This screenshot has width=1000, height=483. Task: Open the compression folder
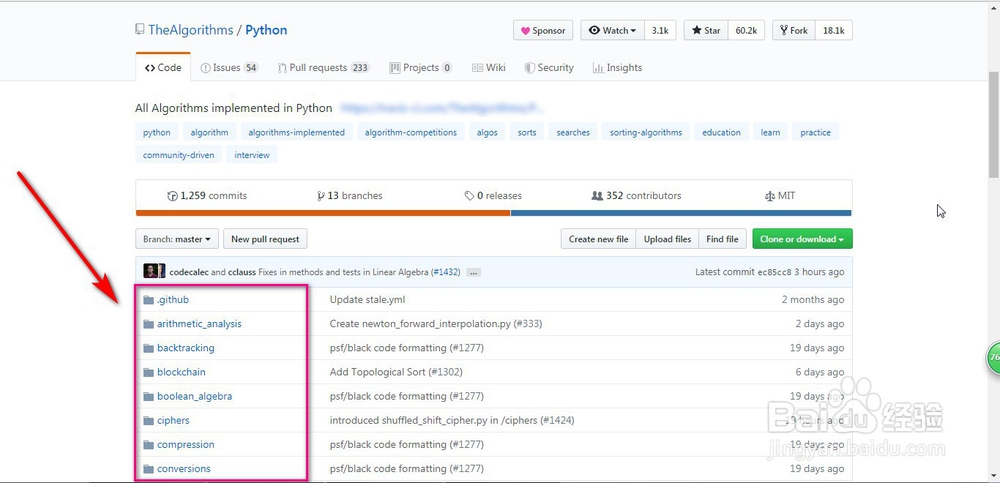186,445
